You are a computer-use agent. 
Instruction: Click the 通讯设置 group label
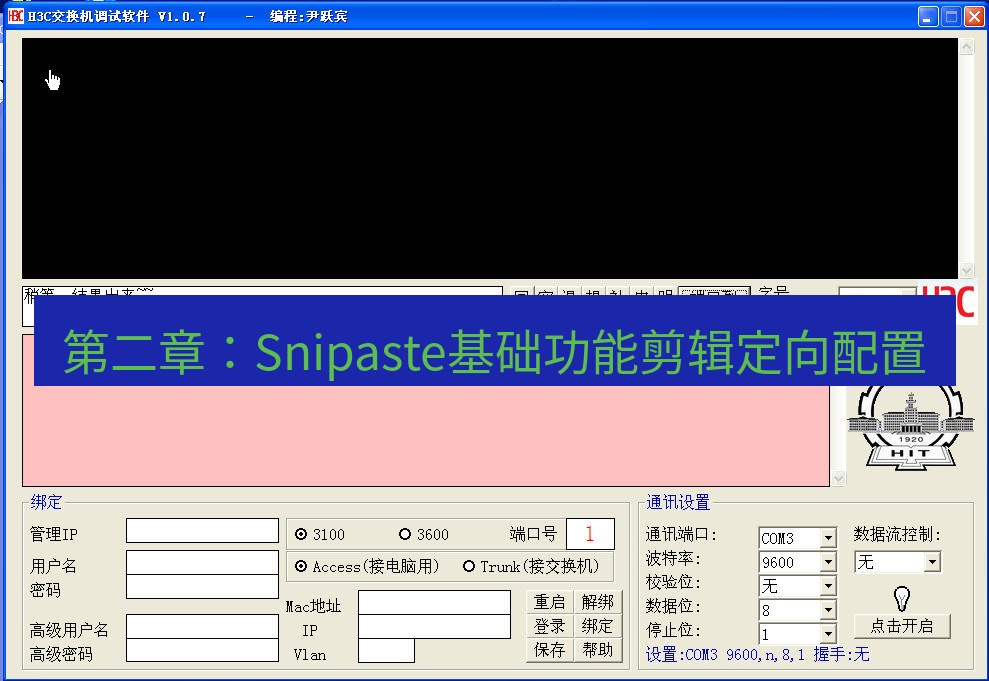pos(678,503)
